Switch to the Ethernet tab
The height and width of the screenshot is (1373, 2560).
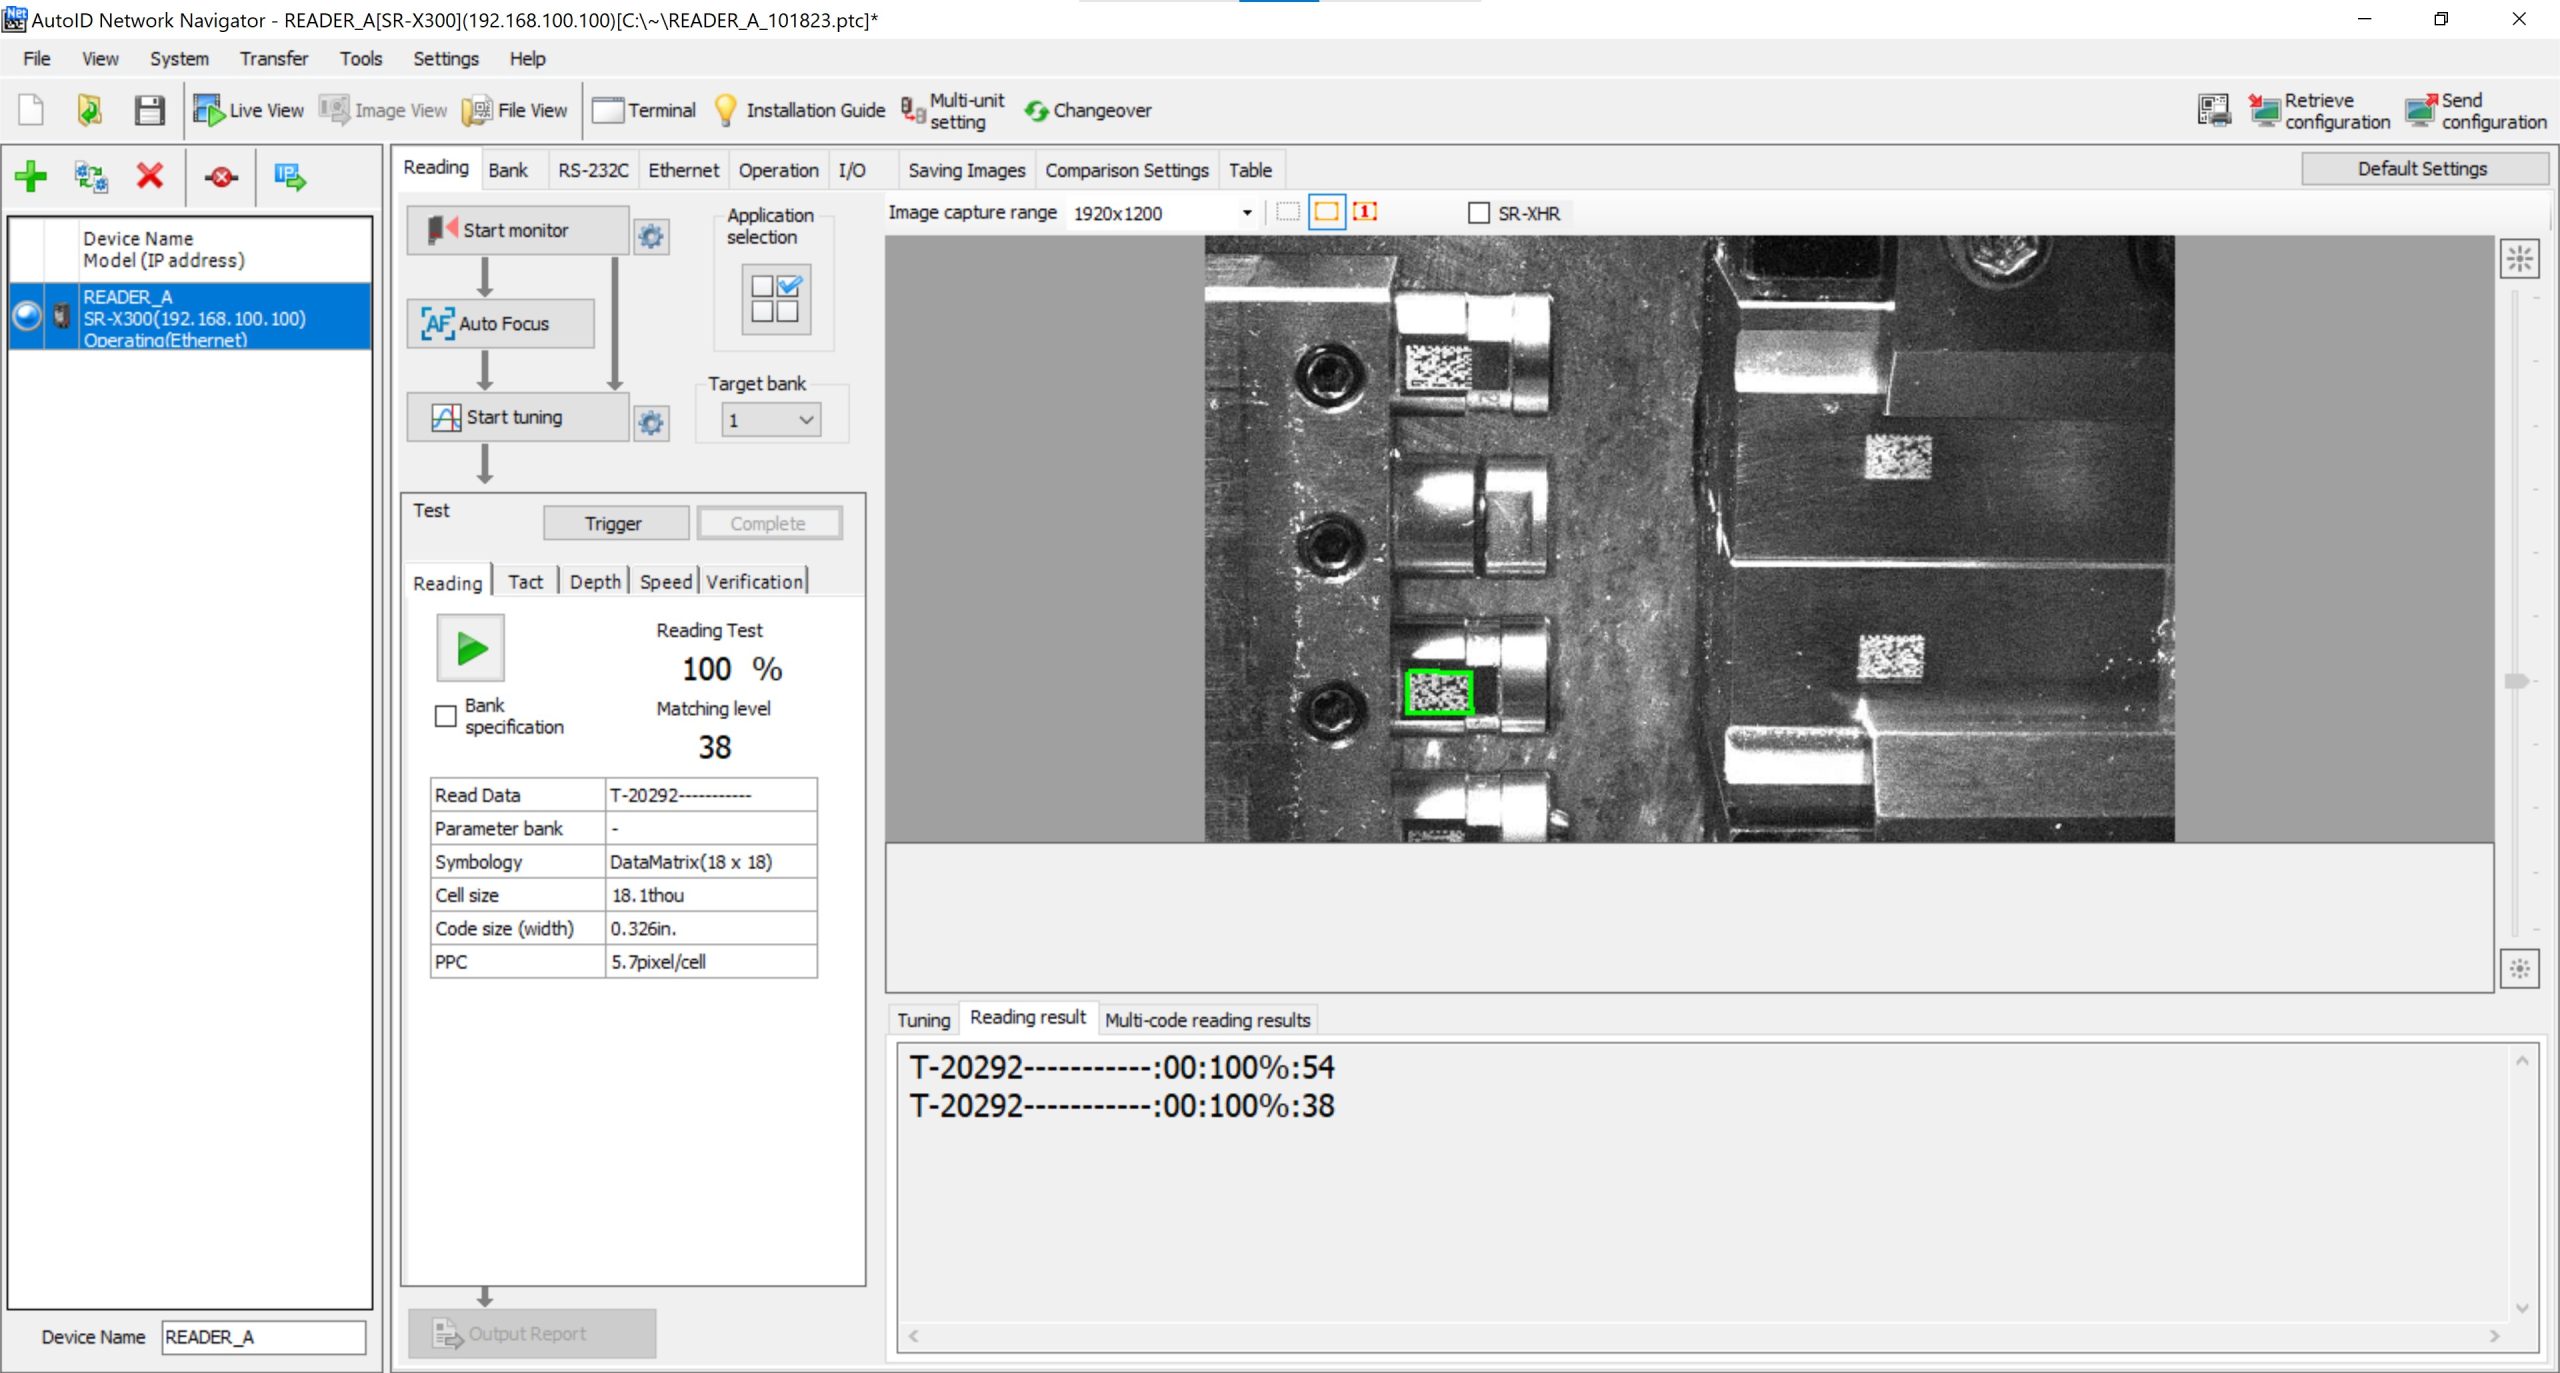coord(683,170)
